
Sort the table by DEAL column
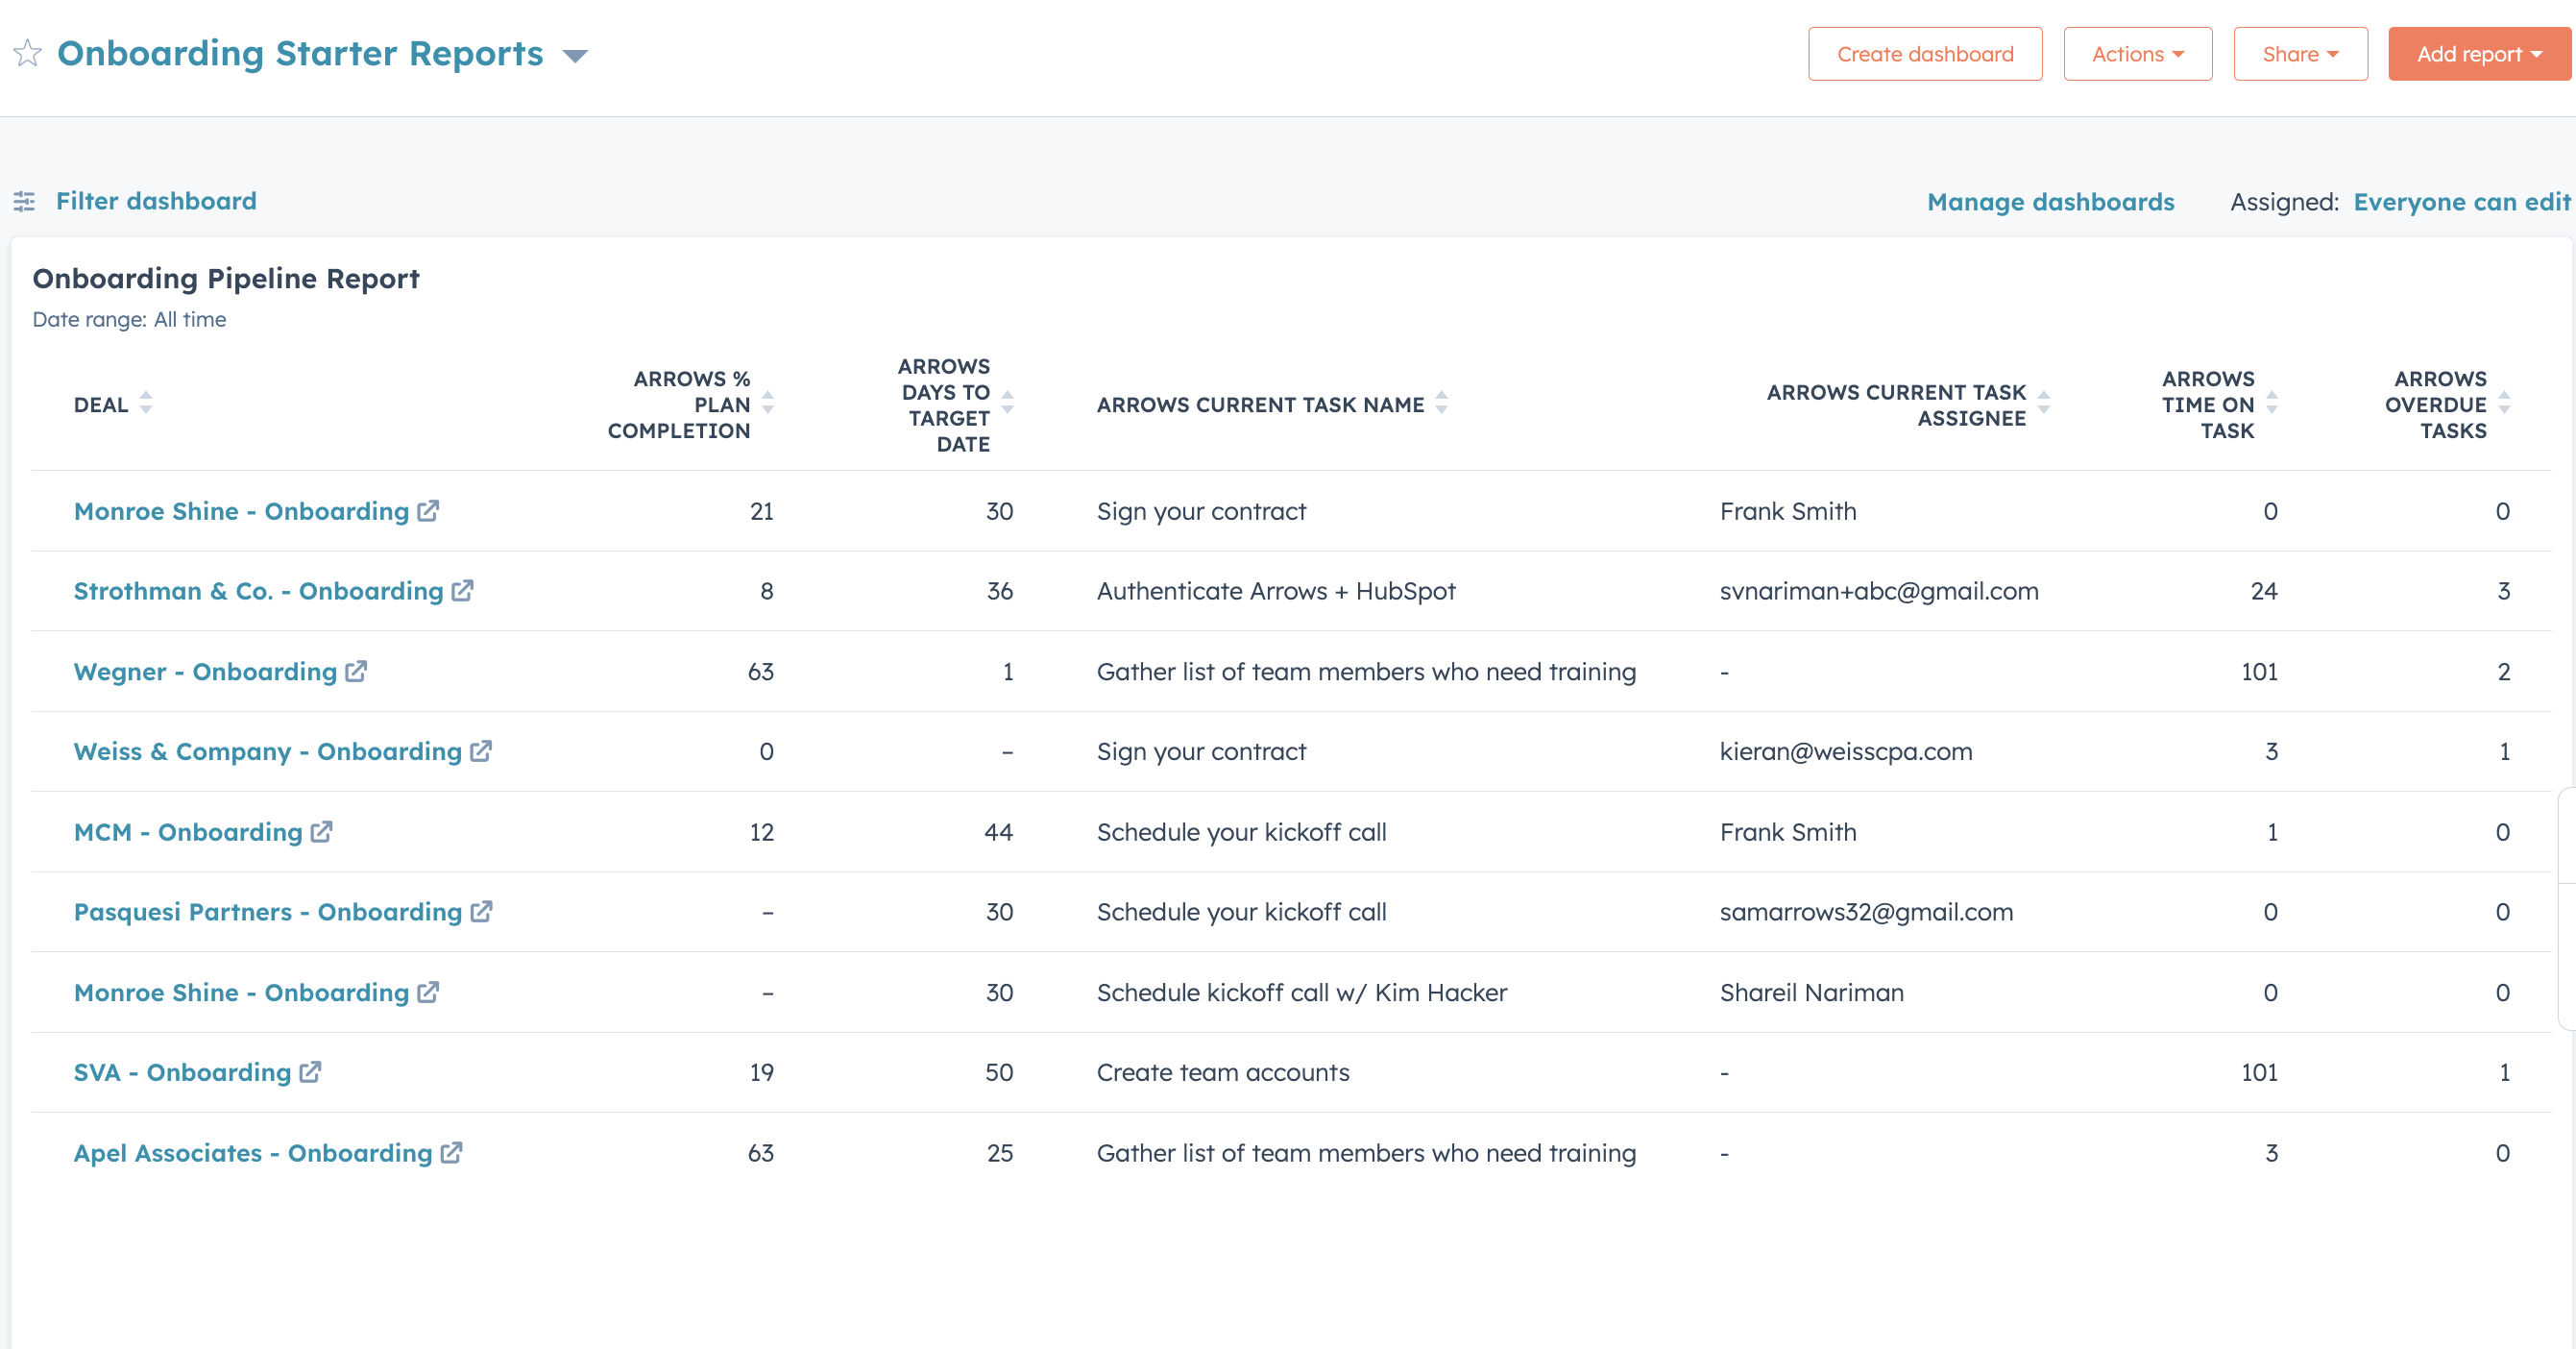(x=146, y=404)
